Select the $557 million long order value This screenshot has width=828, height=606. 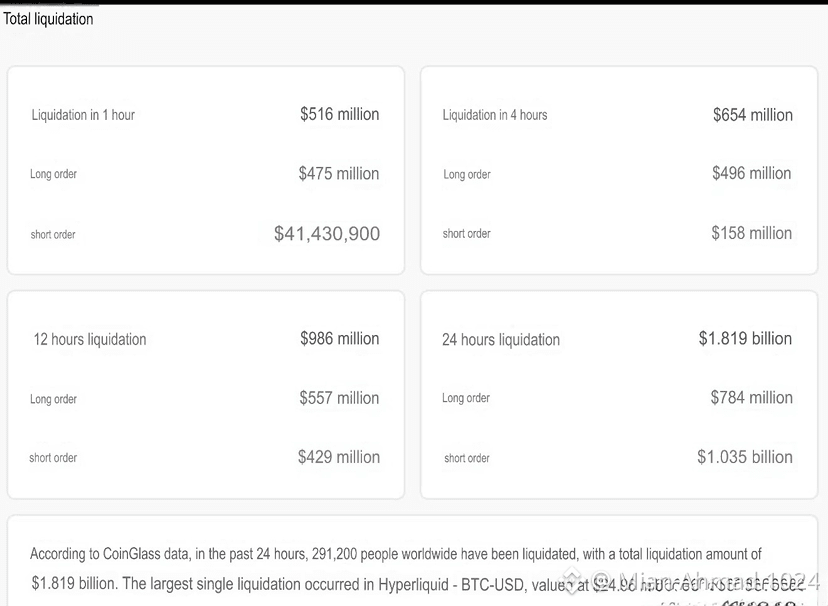pyautogui.click(x=339, y=397)
